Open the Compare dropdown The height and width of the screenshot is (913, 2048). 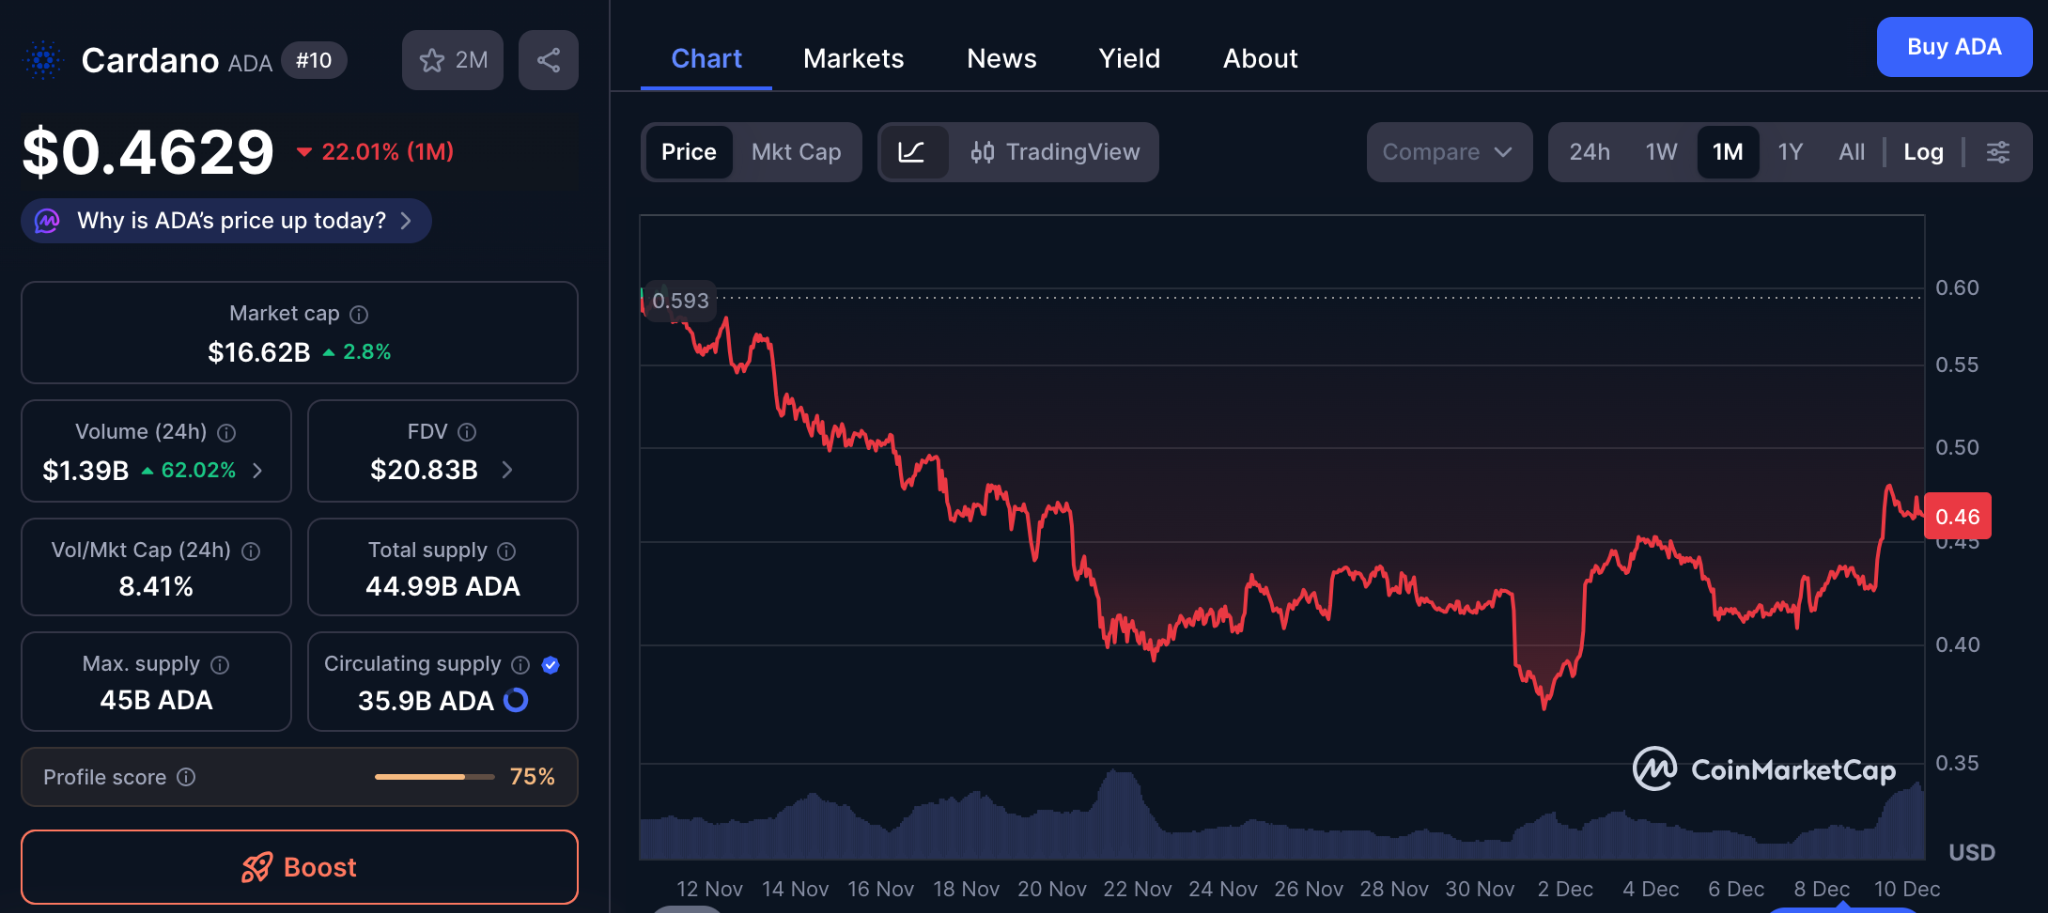point(1448,152)
